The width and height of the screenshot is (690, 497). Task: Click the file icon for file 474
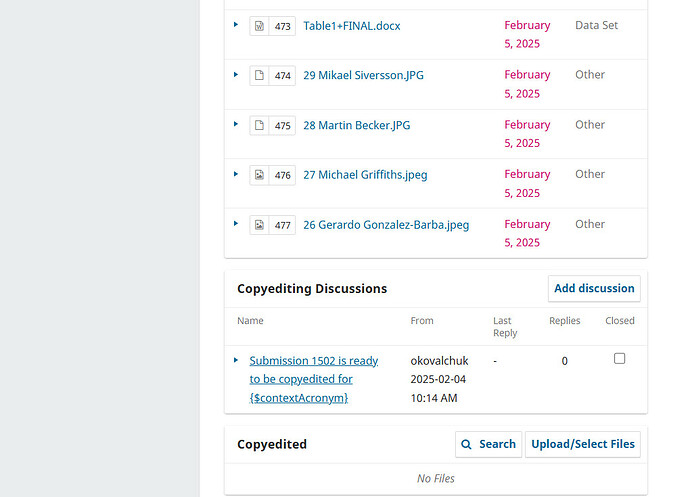tap(259, 75)
